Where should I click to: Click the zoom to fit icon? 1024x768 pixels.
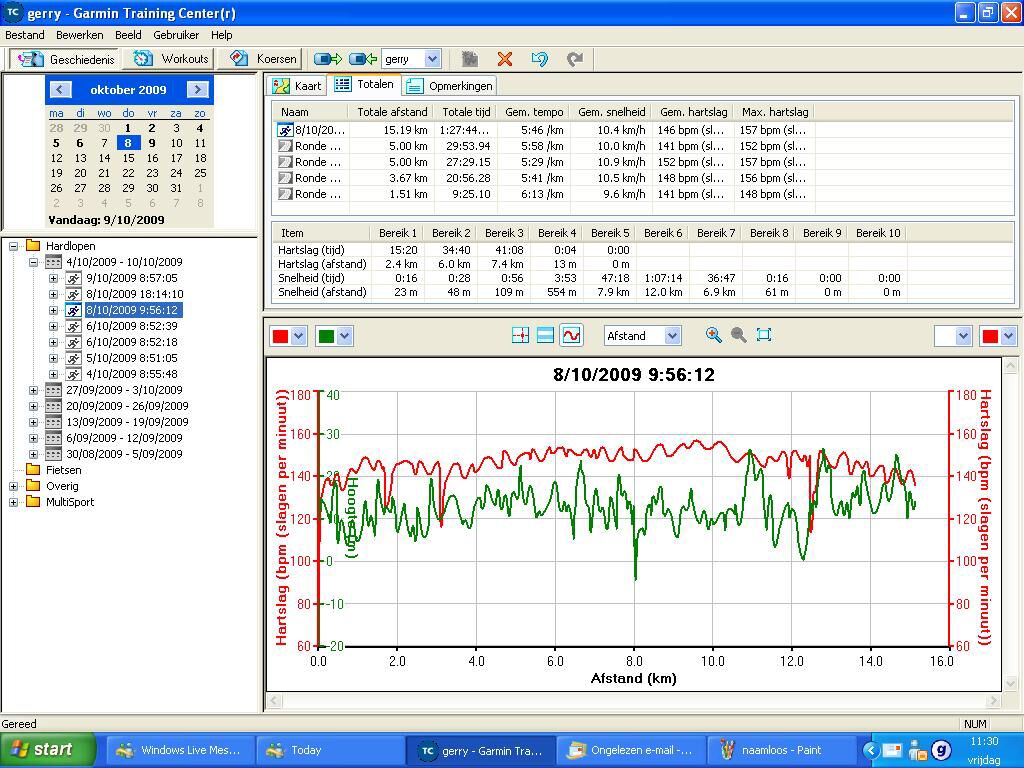[x=764, y=335]
